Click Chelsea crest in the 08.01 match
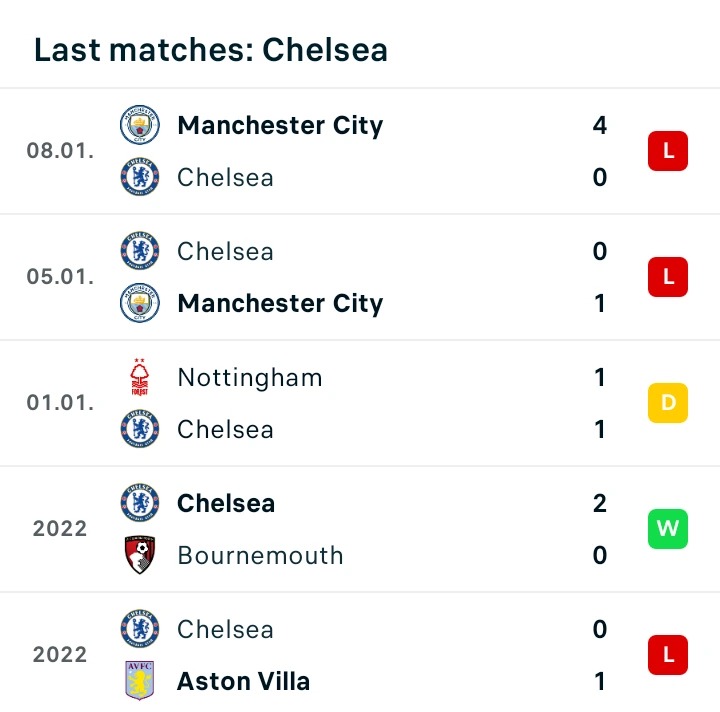This screenshot has height=712, width=720. coord(140,177)
